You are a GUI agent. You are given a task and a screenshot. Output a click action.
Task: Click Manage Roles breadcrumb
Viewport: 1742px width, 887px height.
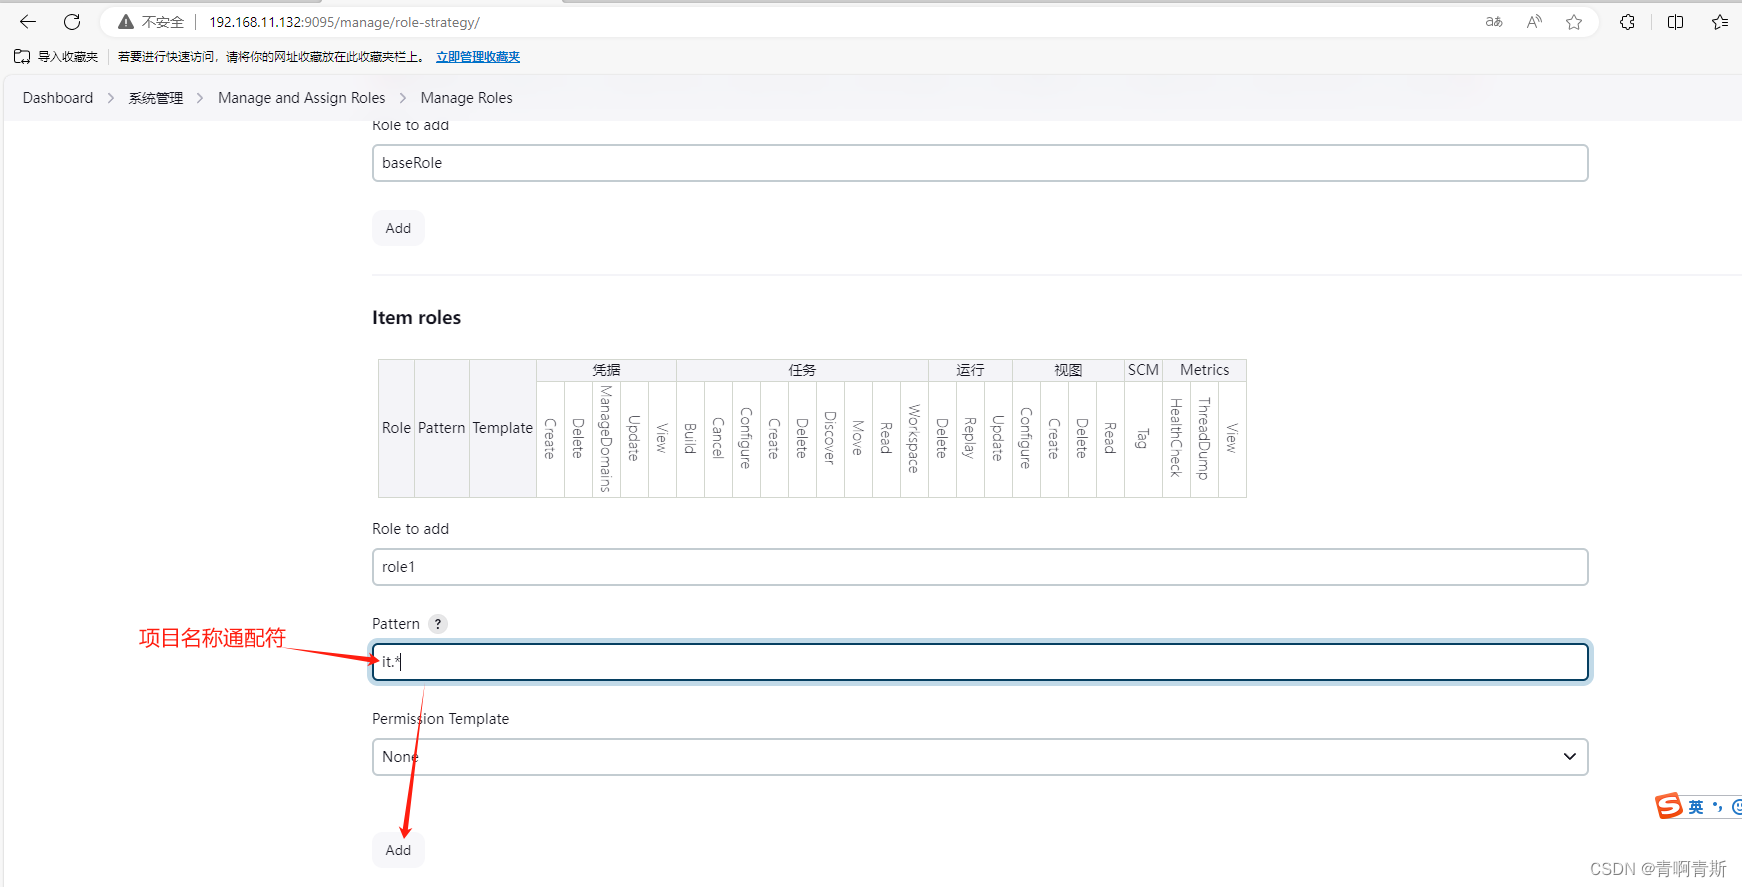(466, 98)
